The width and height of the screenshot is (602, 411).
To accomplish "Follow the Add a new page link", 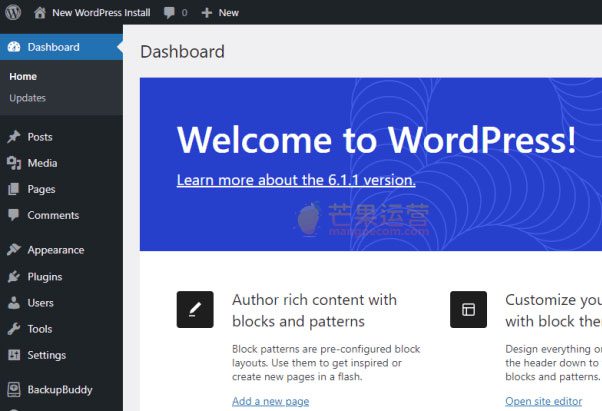I will tap(271, 401).
